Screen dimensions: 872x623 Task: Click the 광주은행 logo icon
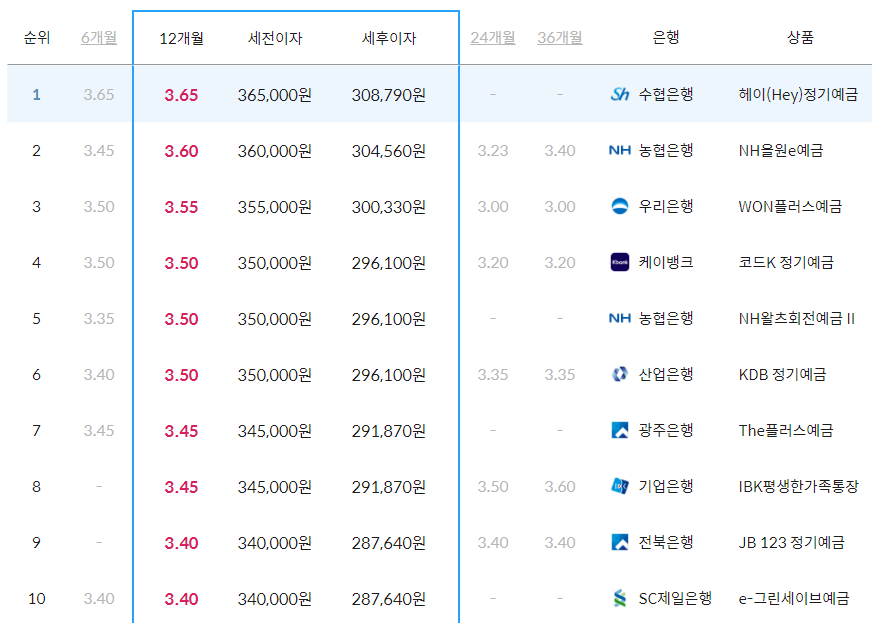coord(620,430)
